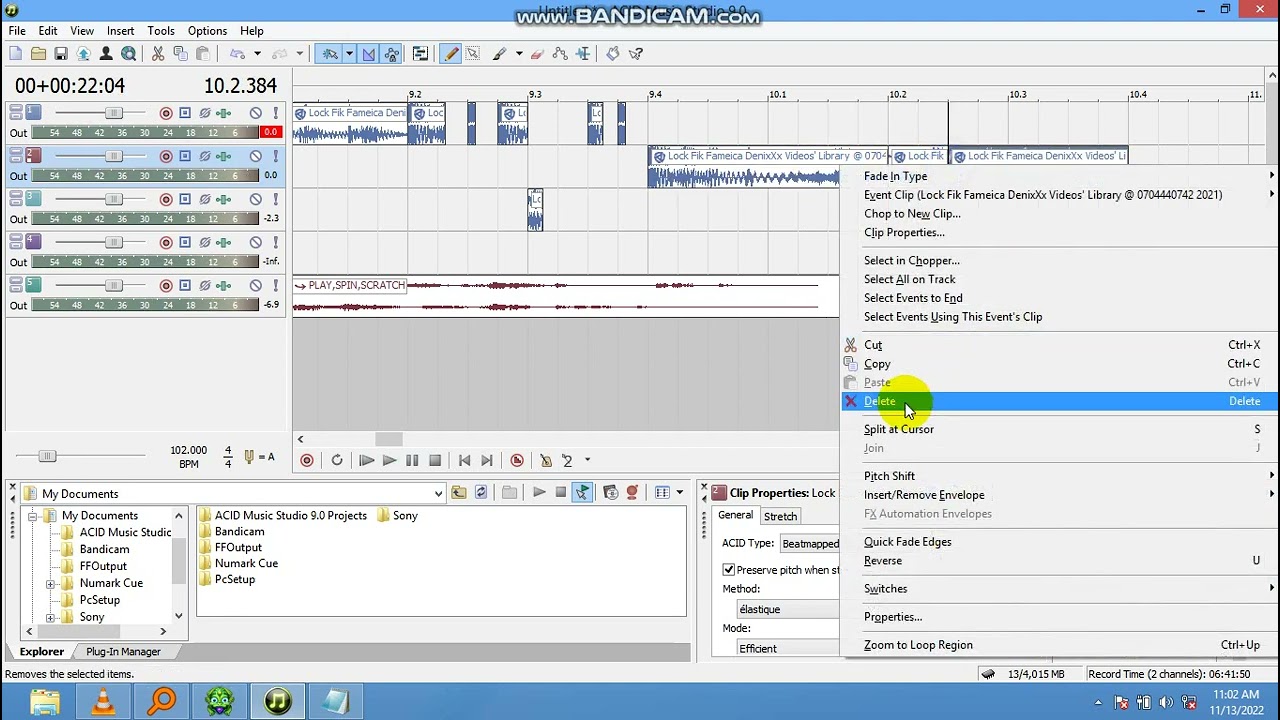This screenshot has width=1280, height=720.
Task: Expand the Switches submenu
Action: point(1060,589)
